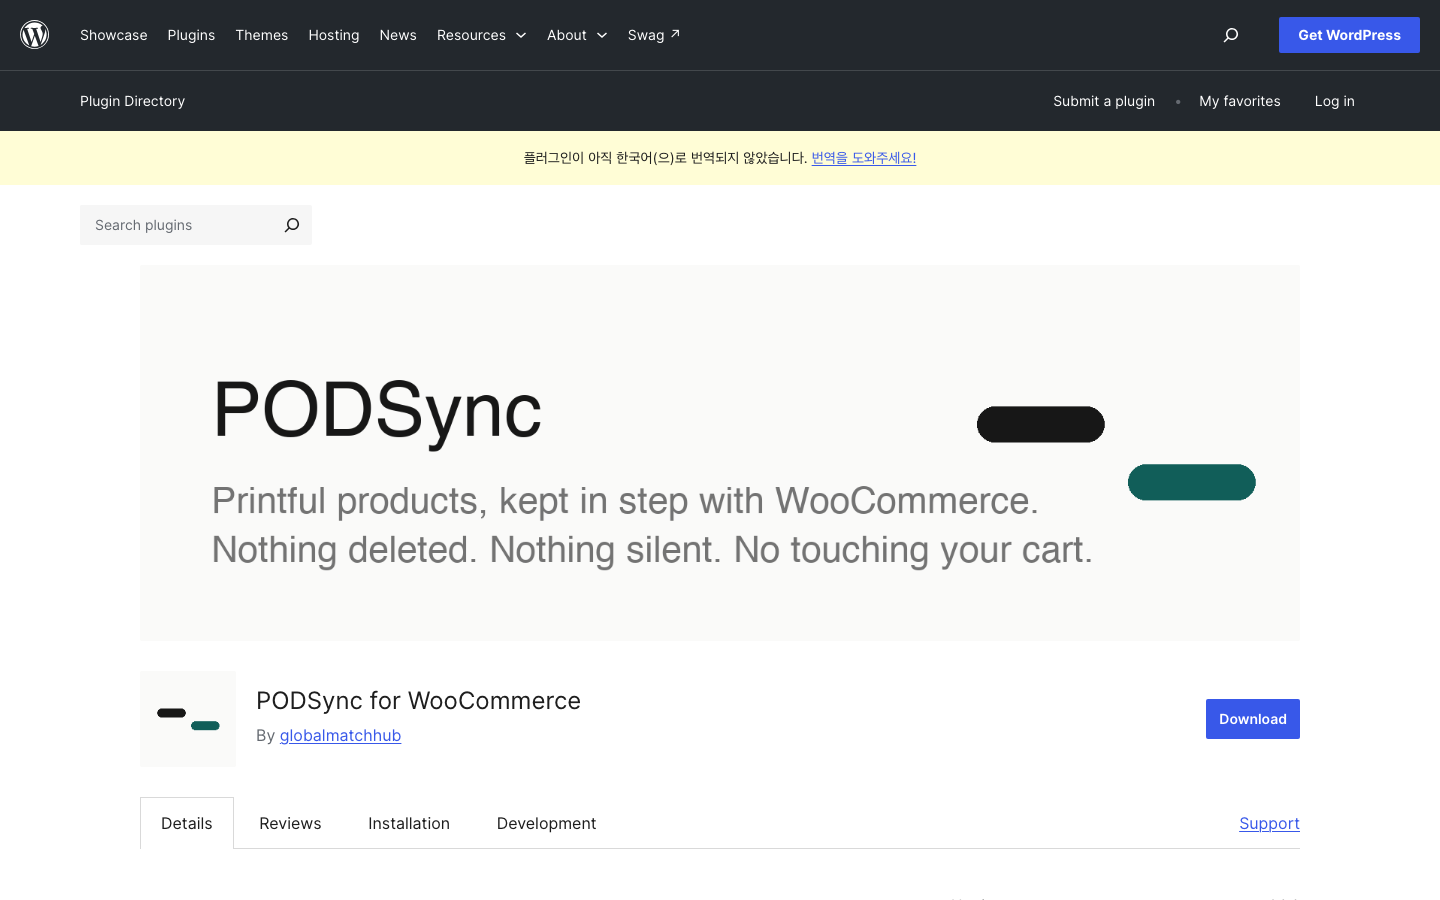Open Themes in top navigation

coord(262,35)
